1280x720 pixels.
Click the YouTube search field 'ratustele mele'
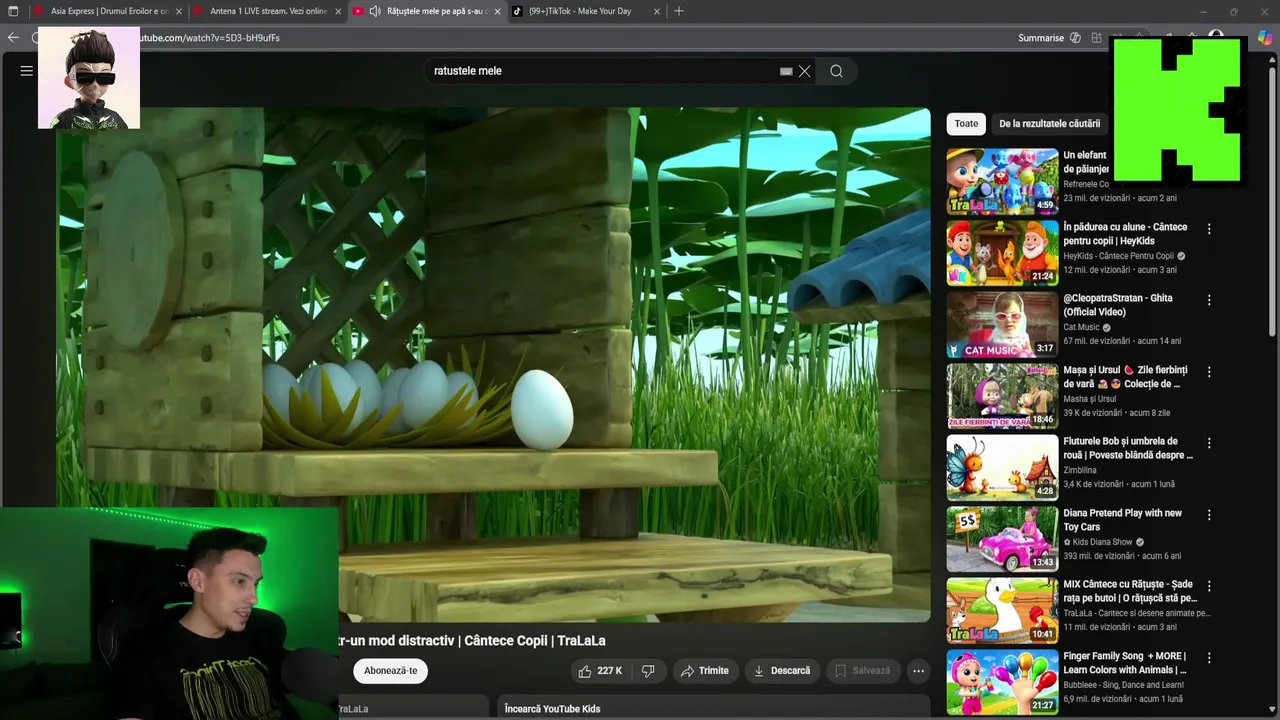[x=600, y=71]
